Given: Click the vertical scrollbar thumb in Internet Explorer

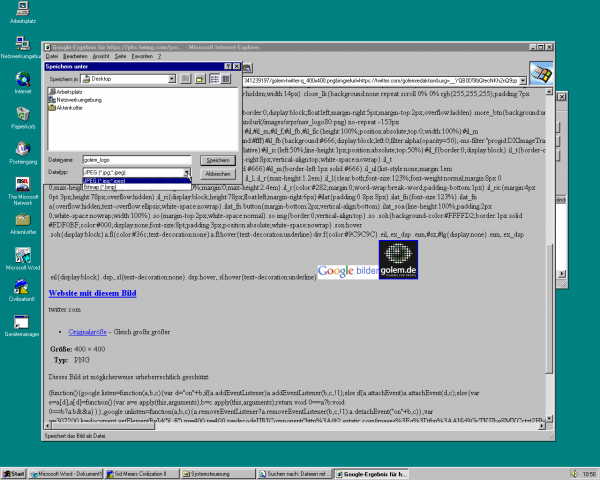Looking at the screenshot, I should coord(549,308).
